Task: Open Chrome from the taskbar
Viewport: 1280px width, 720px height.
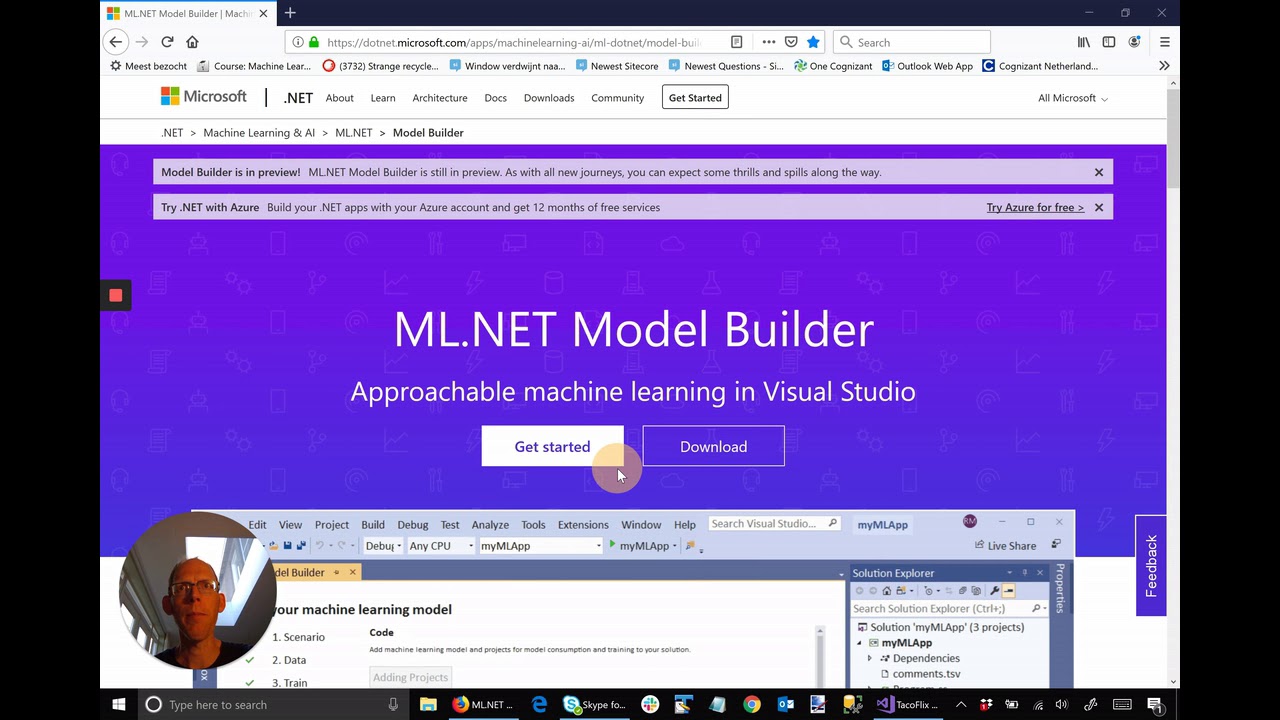Action: click(x=752, y=704)
